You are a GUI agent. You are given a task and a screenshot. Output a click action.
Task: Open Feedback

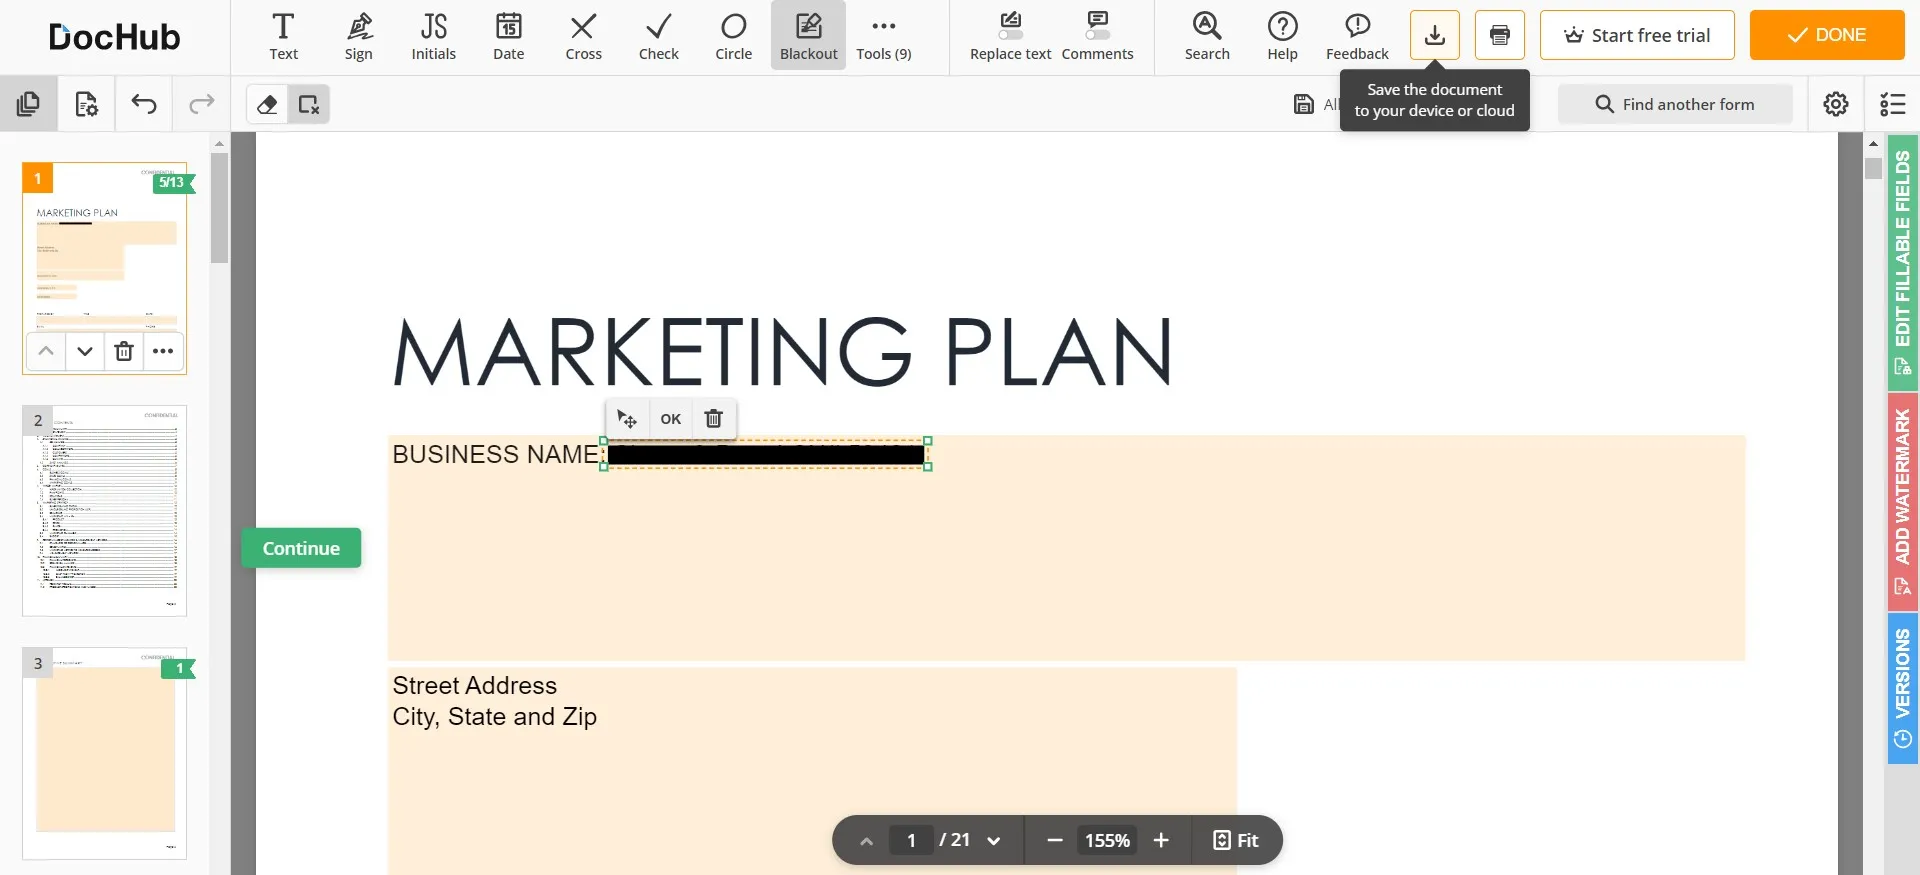[1357, 36]
